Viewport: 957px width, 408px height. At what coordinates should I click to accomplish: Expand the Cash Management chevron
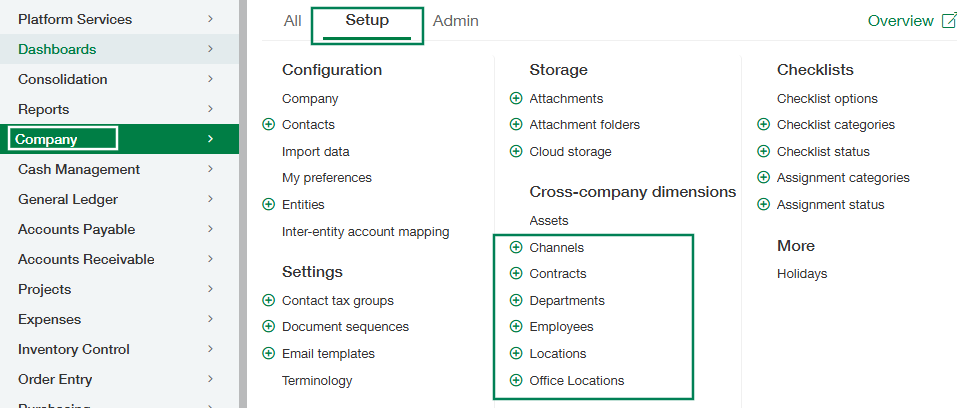click(x=211, y=169)
